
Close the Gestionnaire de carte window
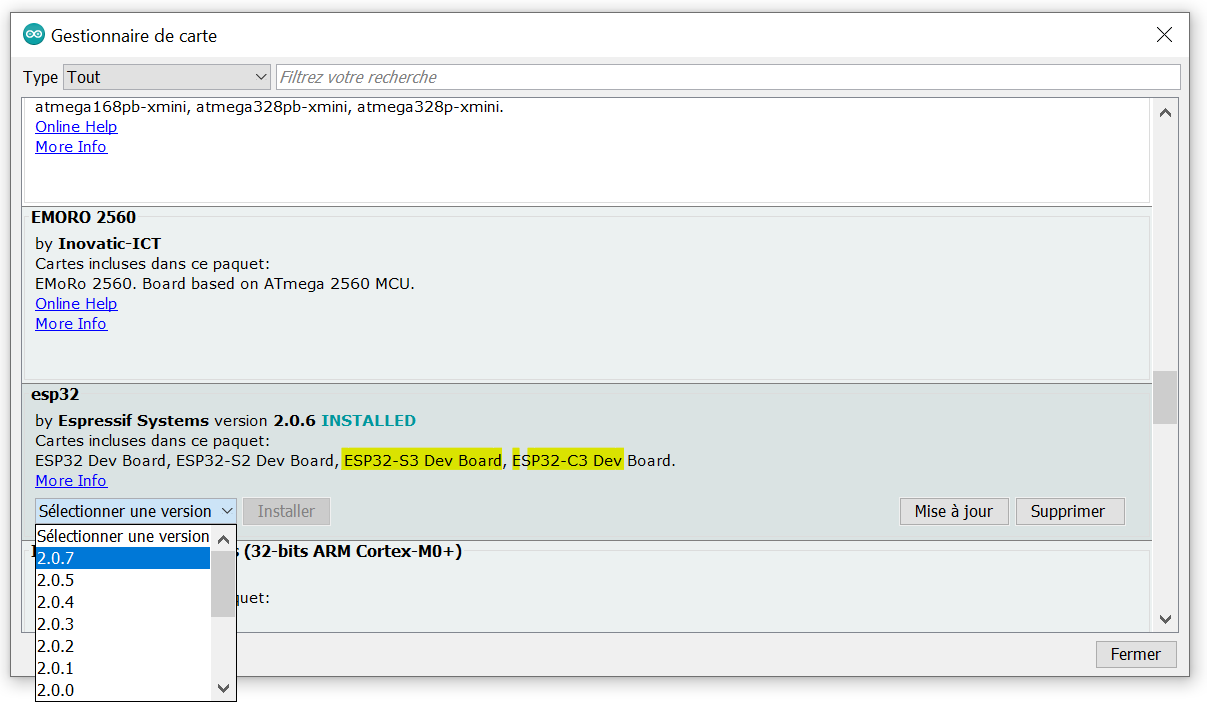click(x=1164, y=35)
